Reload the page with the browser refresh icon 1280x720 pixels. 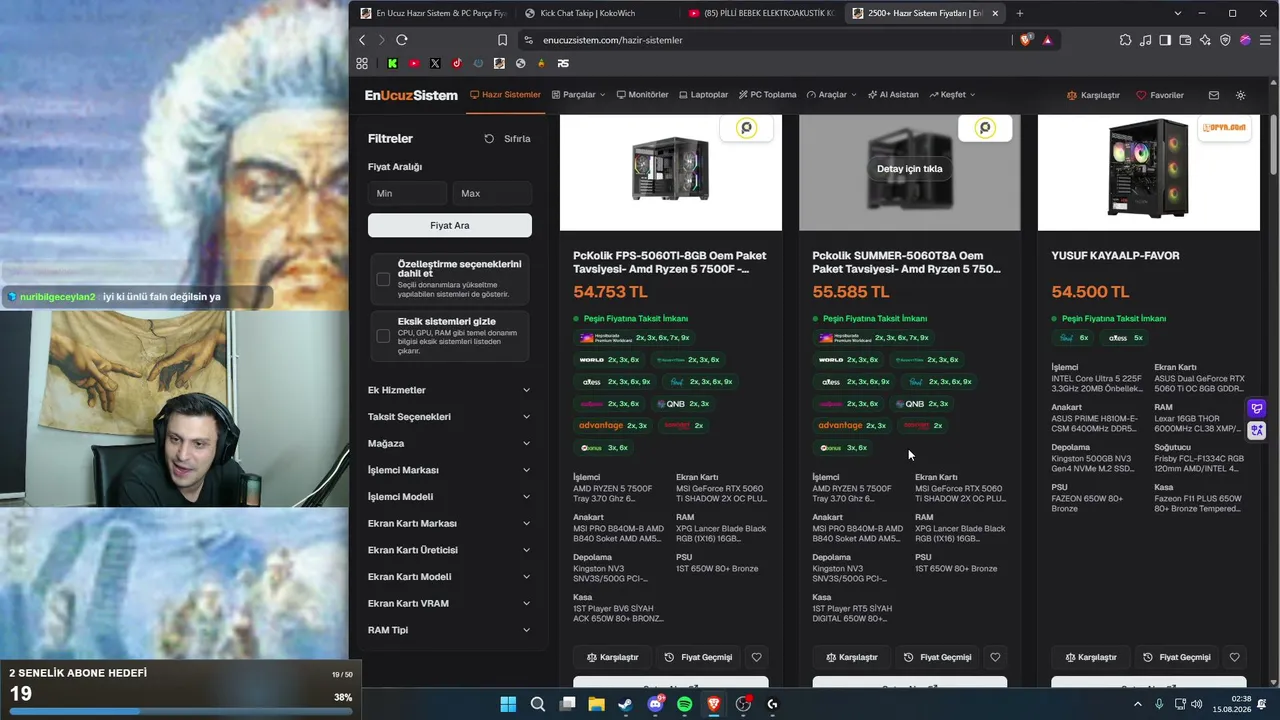(x=402, y=40)
